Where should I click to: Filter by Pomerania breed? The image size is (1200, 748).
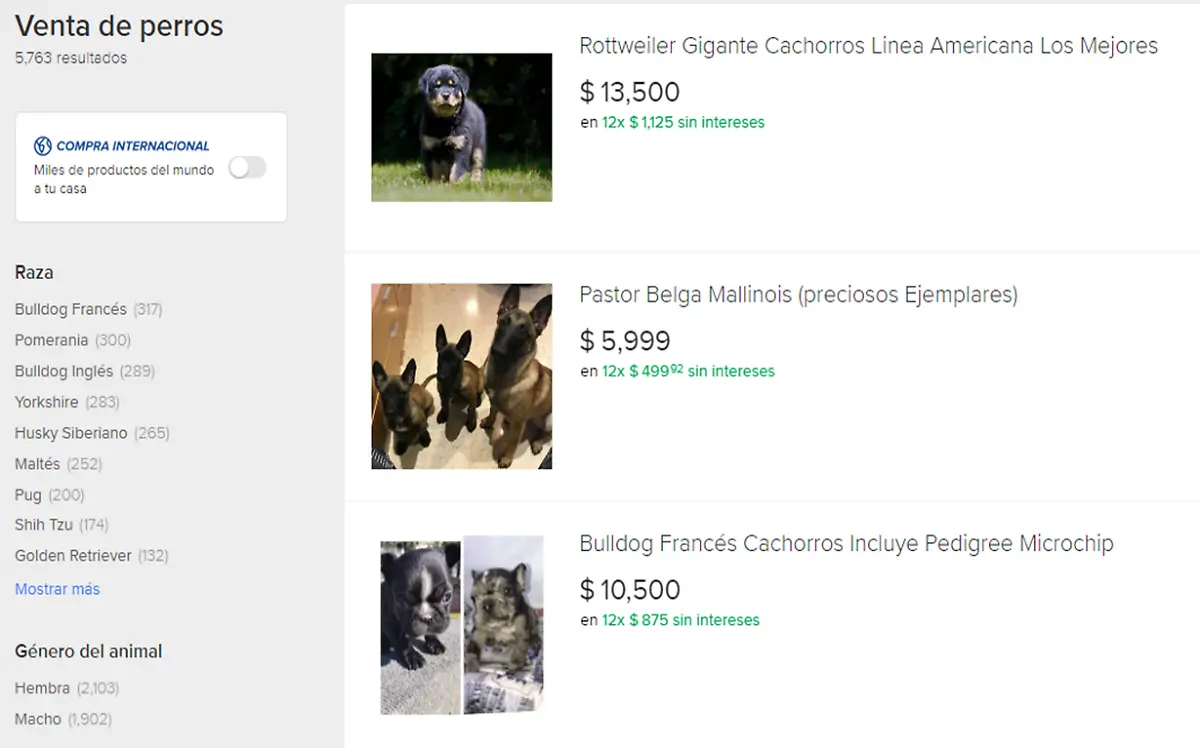[49, 340]
